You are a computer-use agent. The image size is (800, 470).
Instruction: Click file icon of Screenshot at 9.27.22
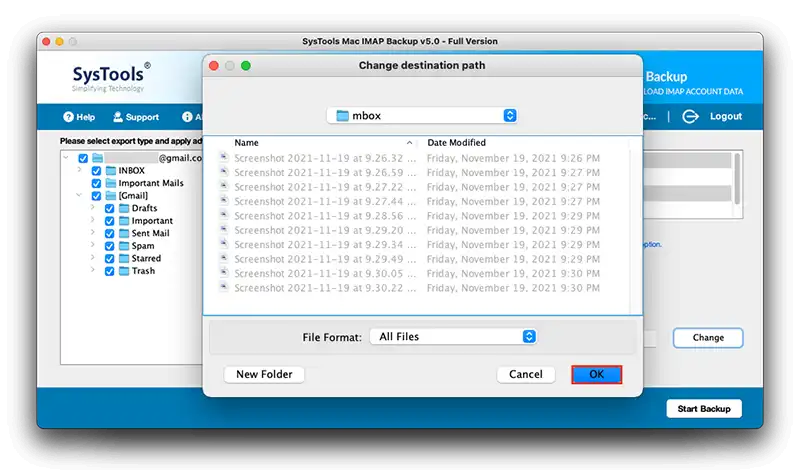click(223, 186)
